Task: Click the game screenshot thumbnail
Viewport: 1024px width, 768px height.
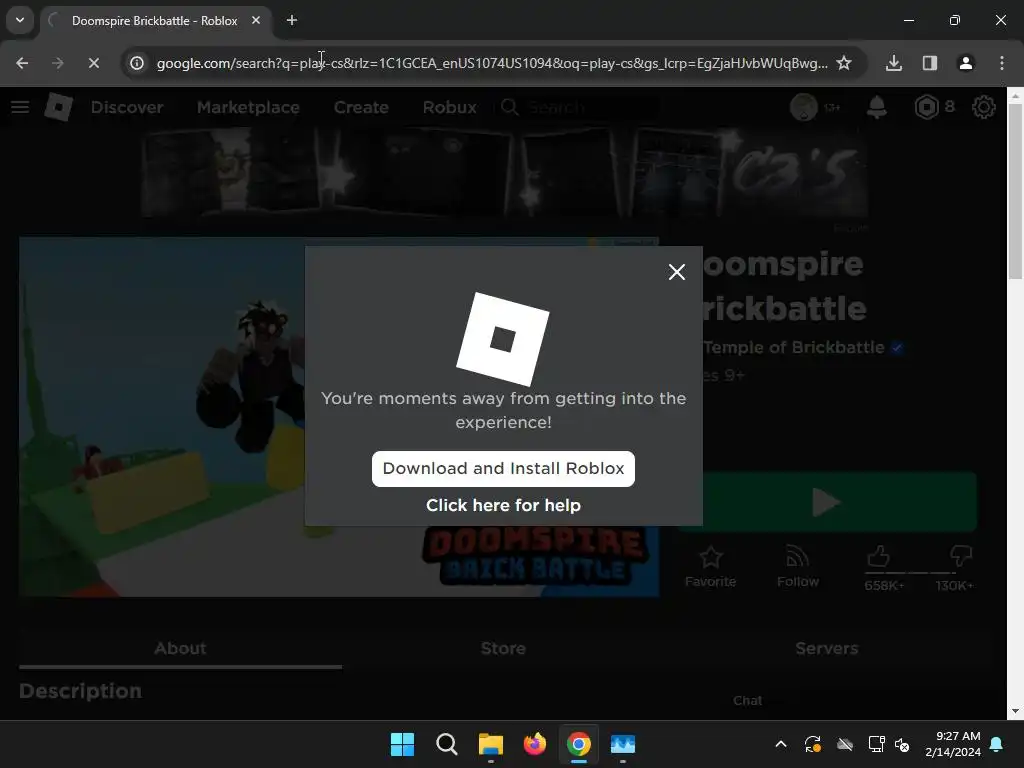Action: coord(339,417)
